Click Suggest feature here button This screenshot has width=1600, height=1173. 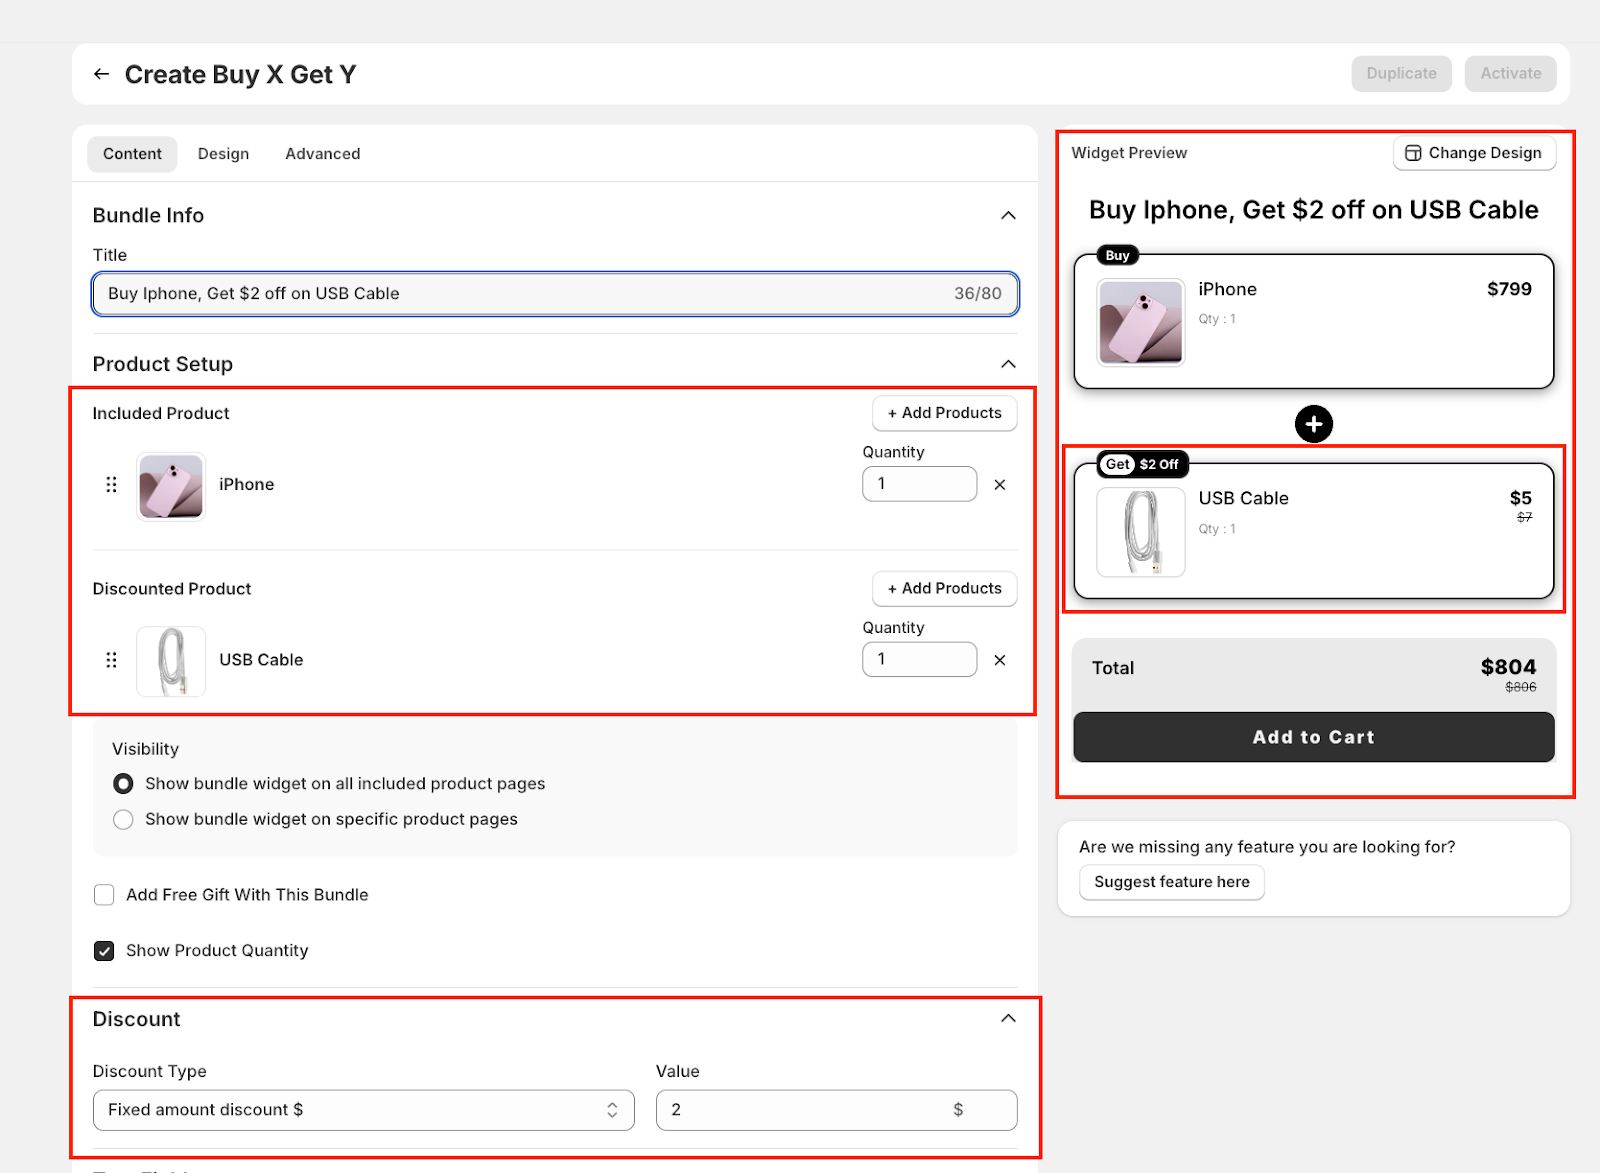click(x=1171, y=882)
